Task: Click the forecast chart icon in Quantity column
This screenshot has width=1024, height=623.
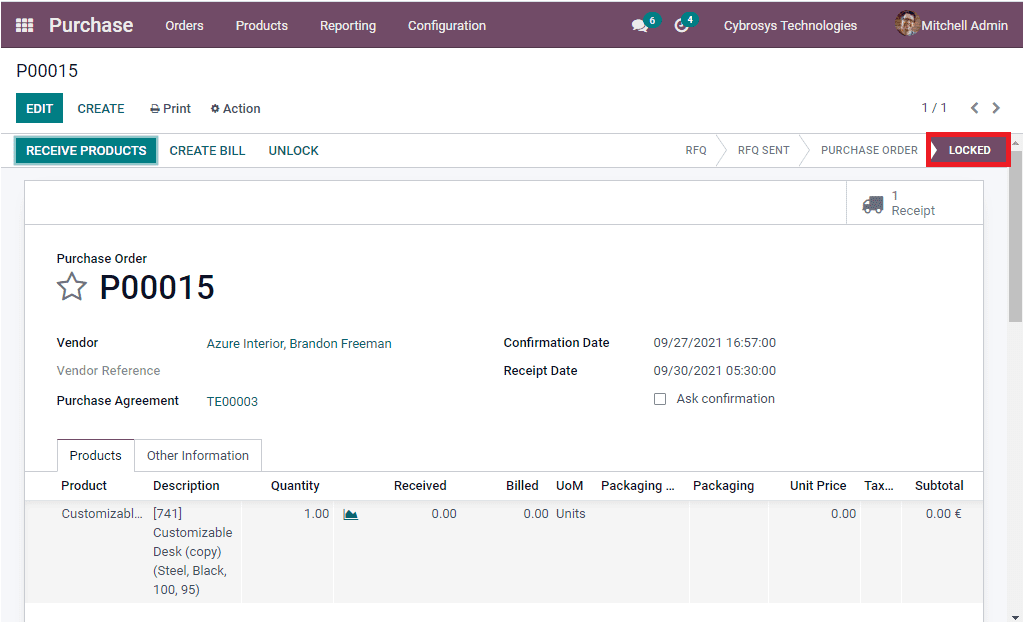Action: (x=350, y=513)
